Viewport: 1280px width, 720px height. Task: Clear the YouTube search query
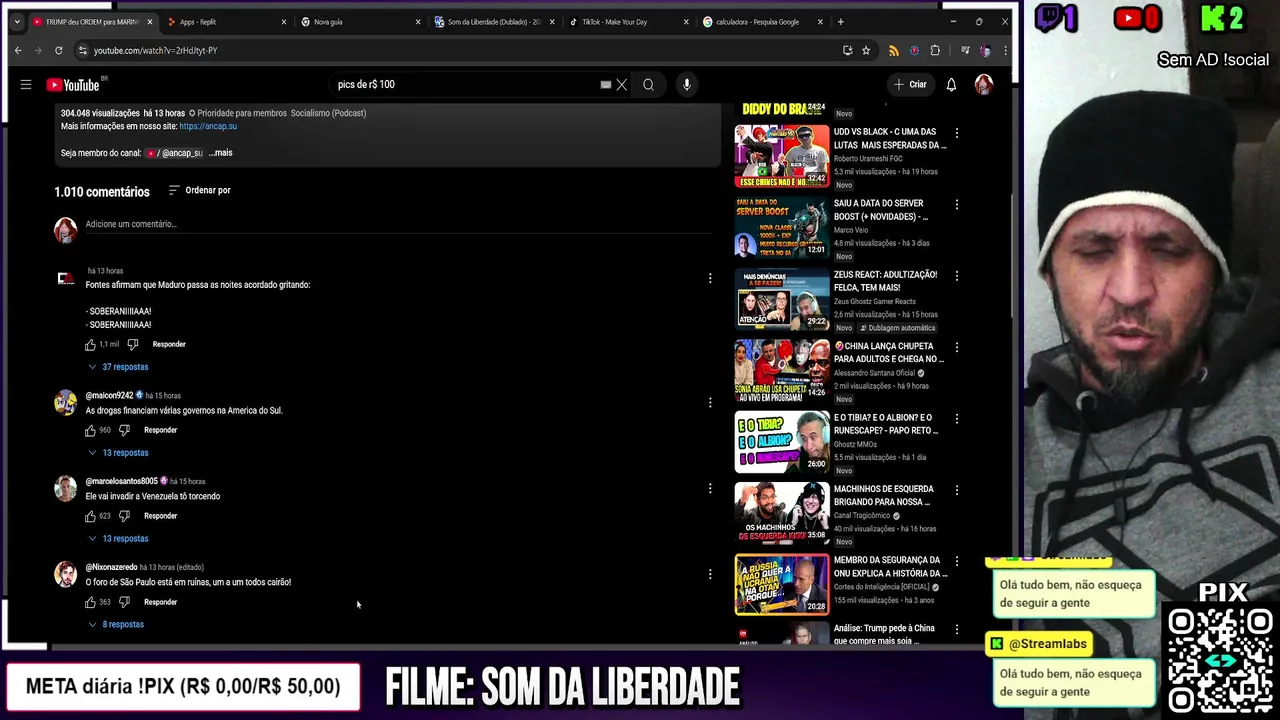point(621,85)
